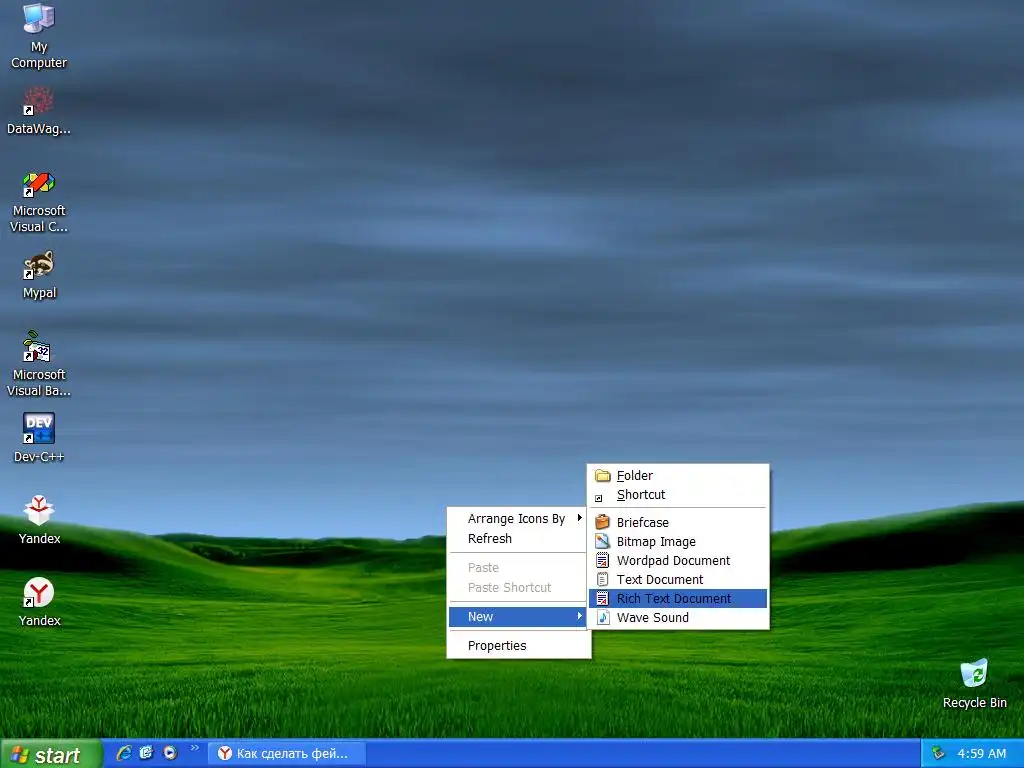Choose Text Document in the New submenu
Image resolution: width=1024 pixels, height=768 pixels.
coord(678,579)
